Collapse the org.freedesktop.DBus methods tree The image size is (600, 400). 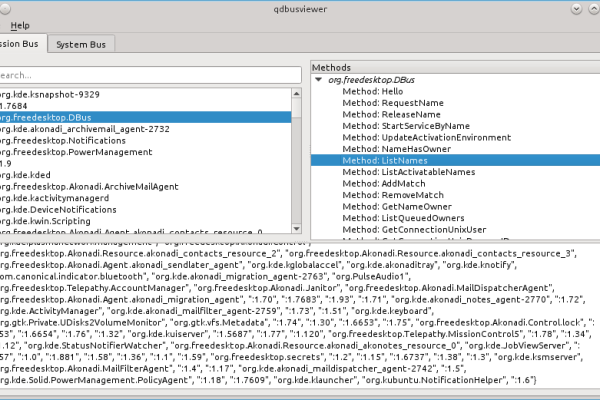point(318,80)
